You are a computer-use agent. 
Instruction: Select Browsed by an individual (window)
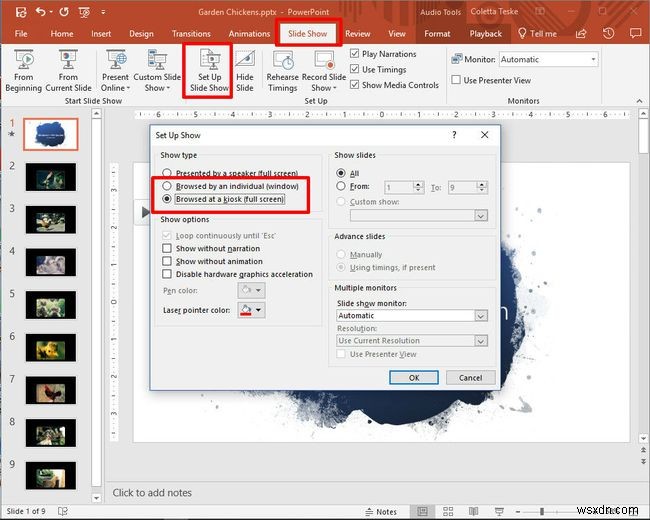(167, 186)
